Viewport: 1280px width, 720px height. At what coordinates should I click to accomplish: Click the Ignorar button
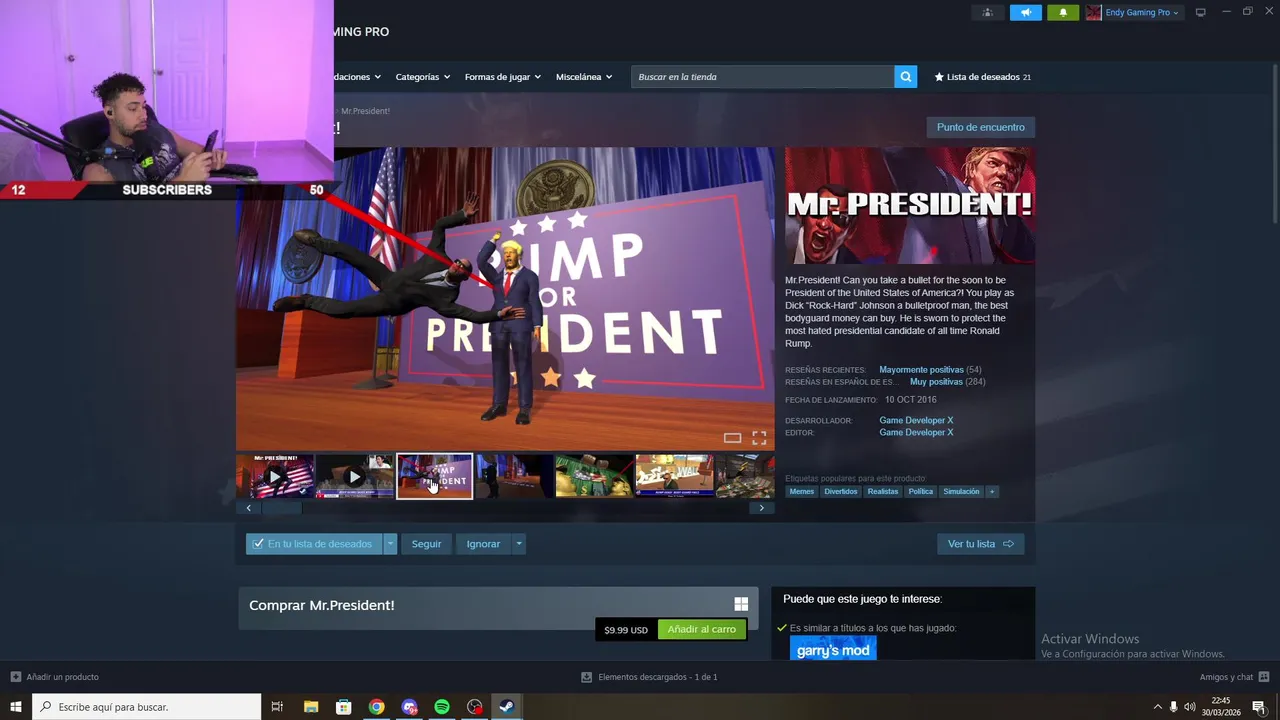(x=483, y=544)
